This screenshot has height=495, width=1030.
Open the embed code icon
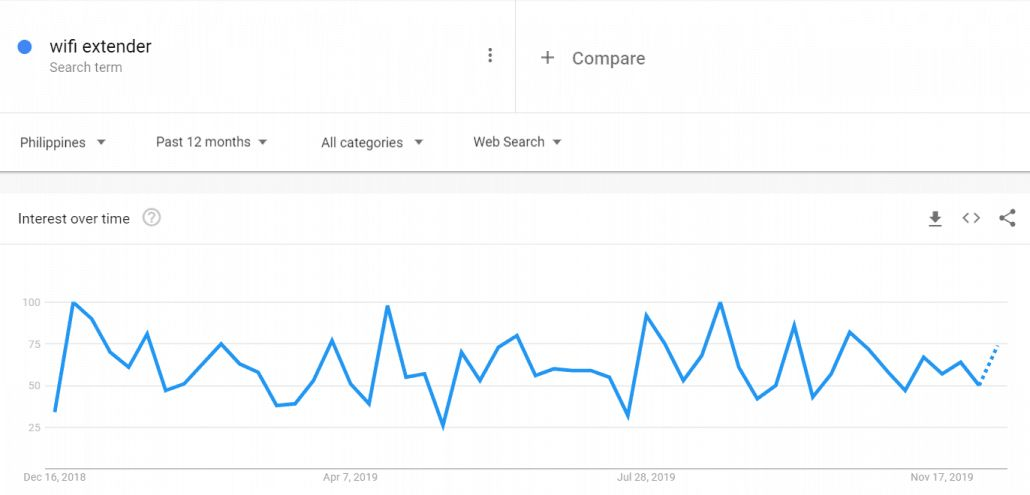pyautogui.click(x=971, y=218)
